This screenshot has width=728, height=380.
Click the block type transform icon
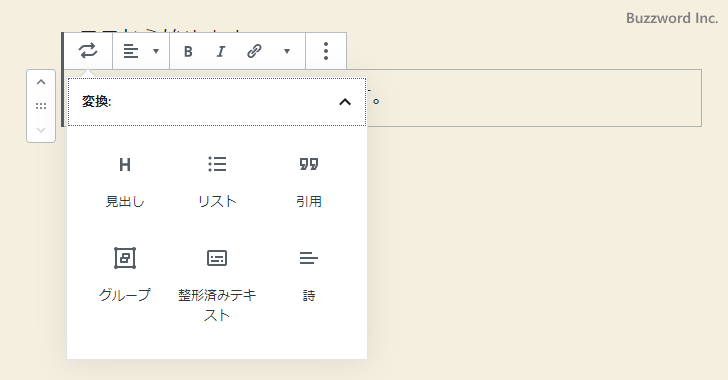pyautogui.click(x=88, y=51)
